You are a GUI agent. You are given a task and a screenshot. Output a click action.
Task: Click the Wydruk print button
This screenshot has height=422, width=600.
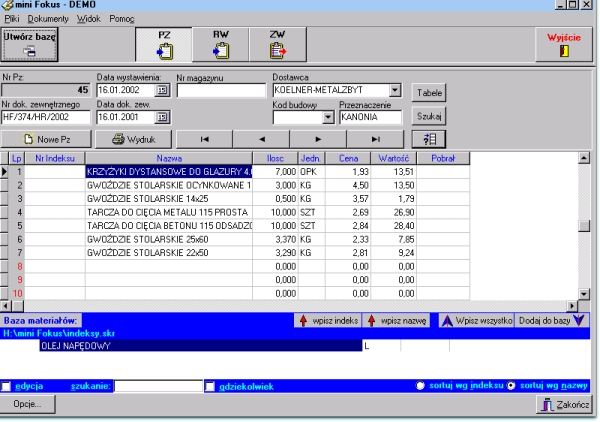coord(134,139)
